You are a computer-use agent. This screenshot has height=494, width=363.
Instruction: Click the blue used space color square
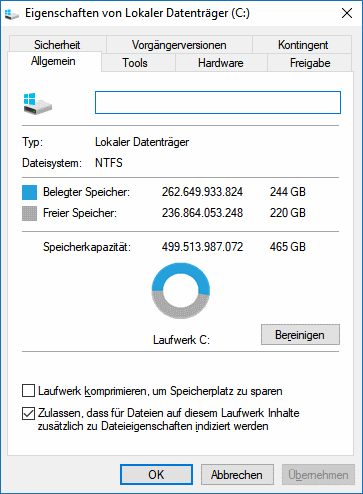point(29,193)
